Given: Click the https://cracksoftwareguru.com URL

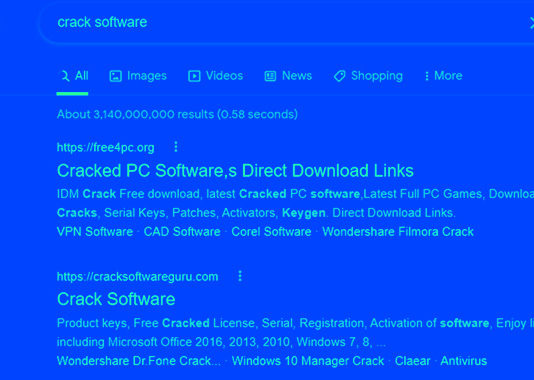Looking at the screenshot, I should point(138,276).
